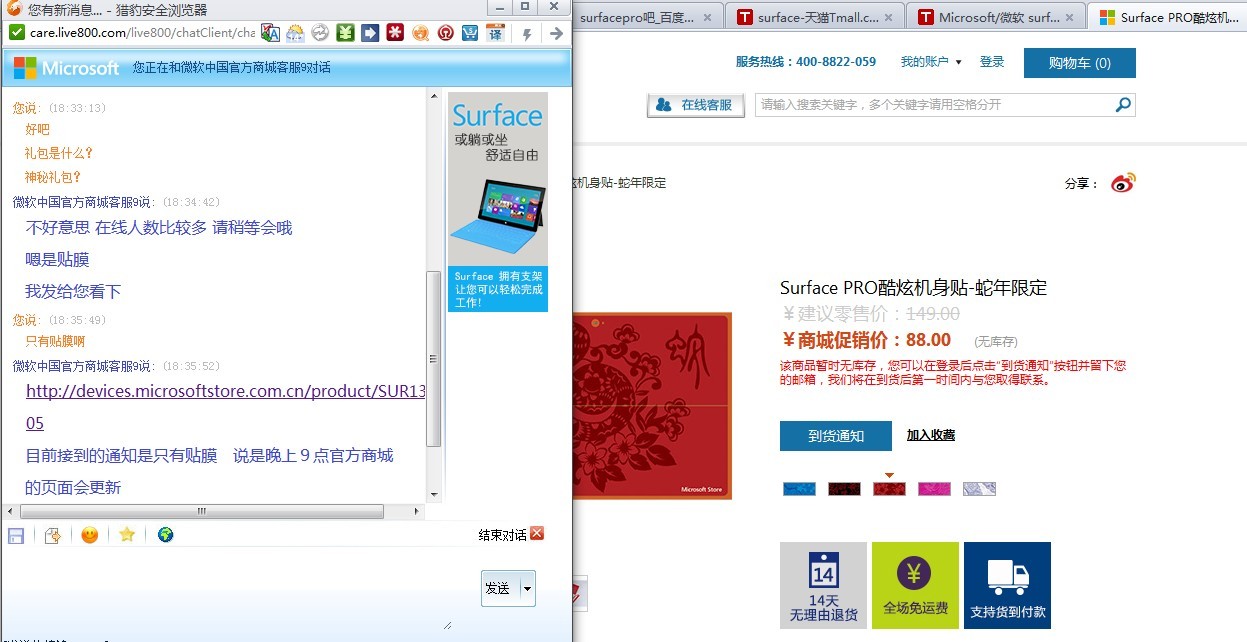This screenshot has width=1247, height=642.
Task: Expand the 我的账户 account dropdown
Action: (x=931, y=62)
